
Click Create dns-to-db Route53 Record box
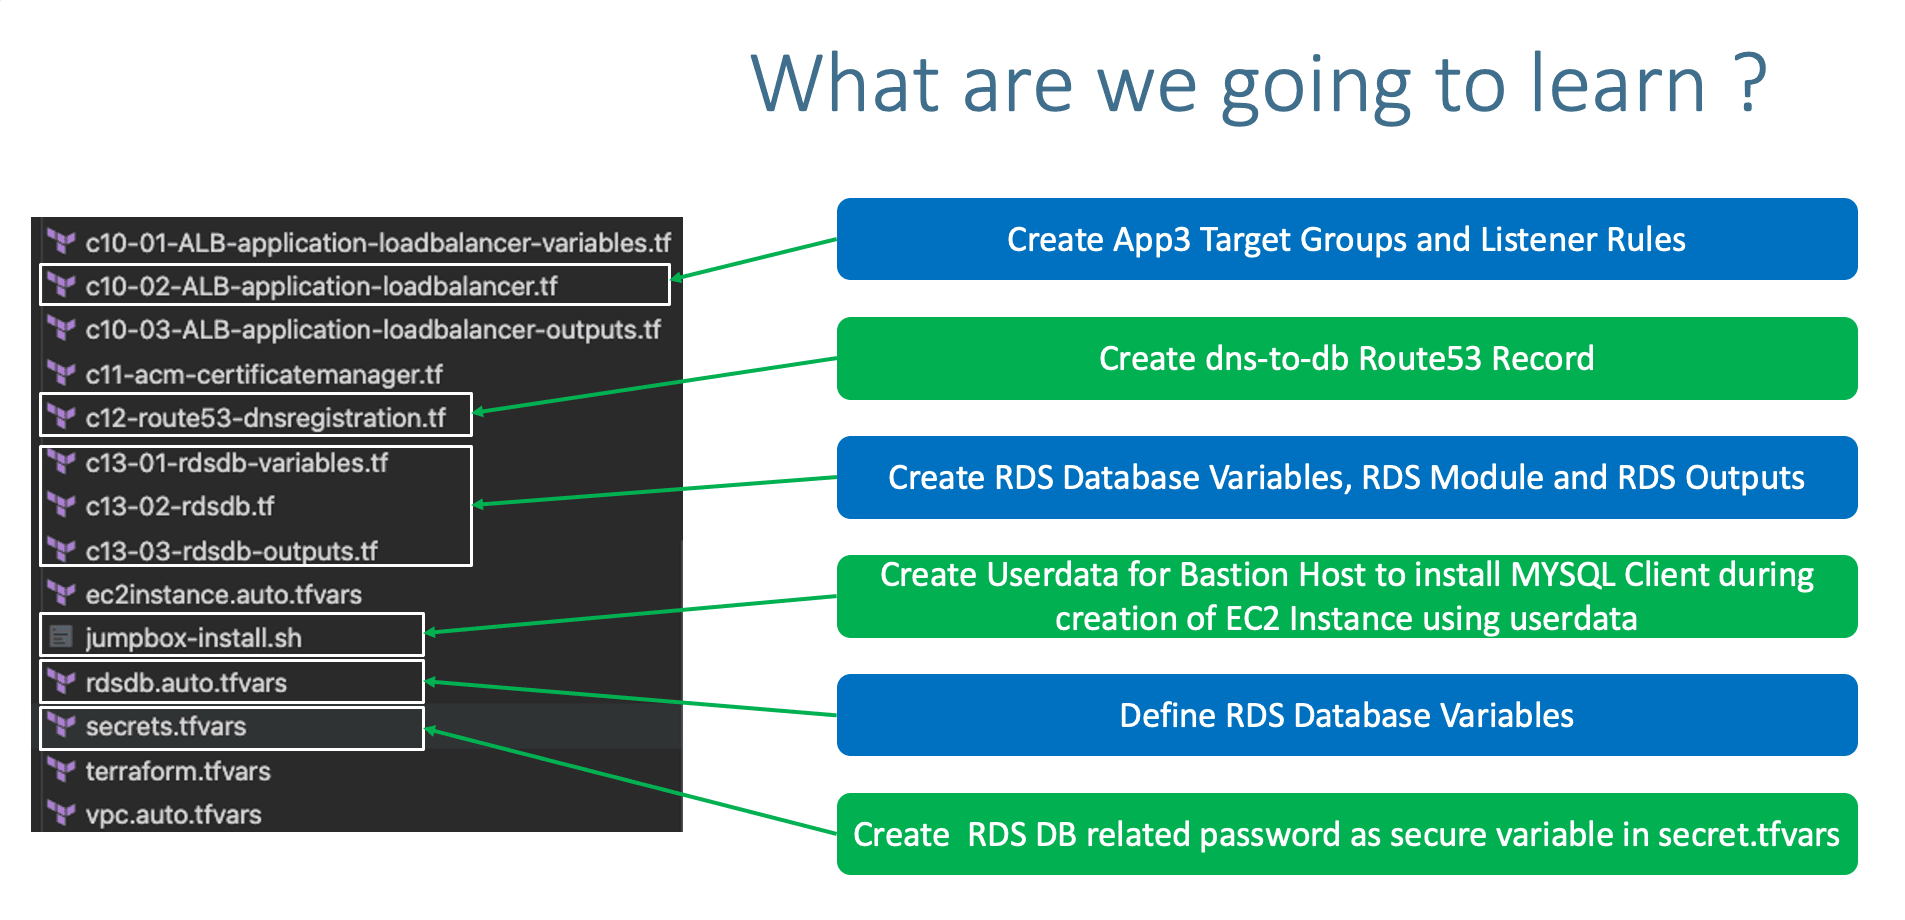tap(1346, 359)
